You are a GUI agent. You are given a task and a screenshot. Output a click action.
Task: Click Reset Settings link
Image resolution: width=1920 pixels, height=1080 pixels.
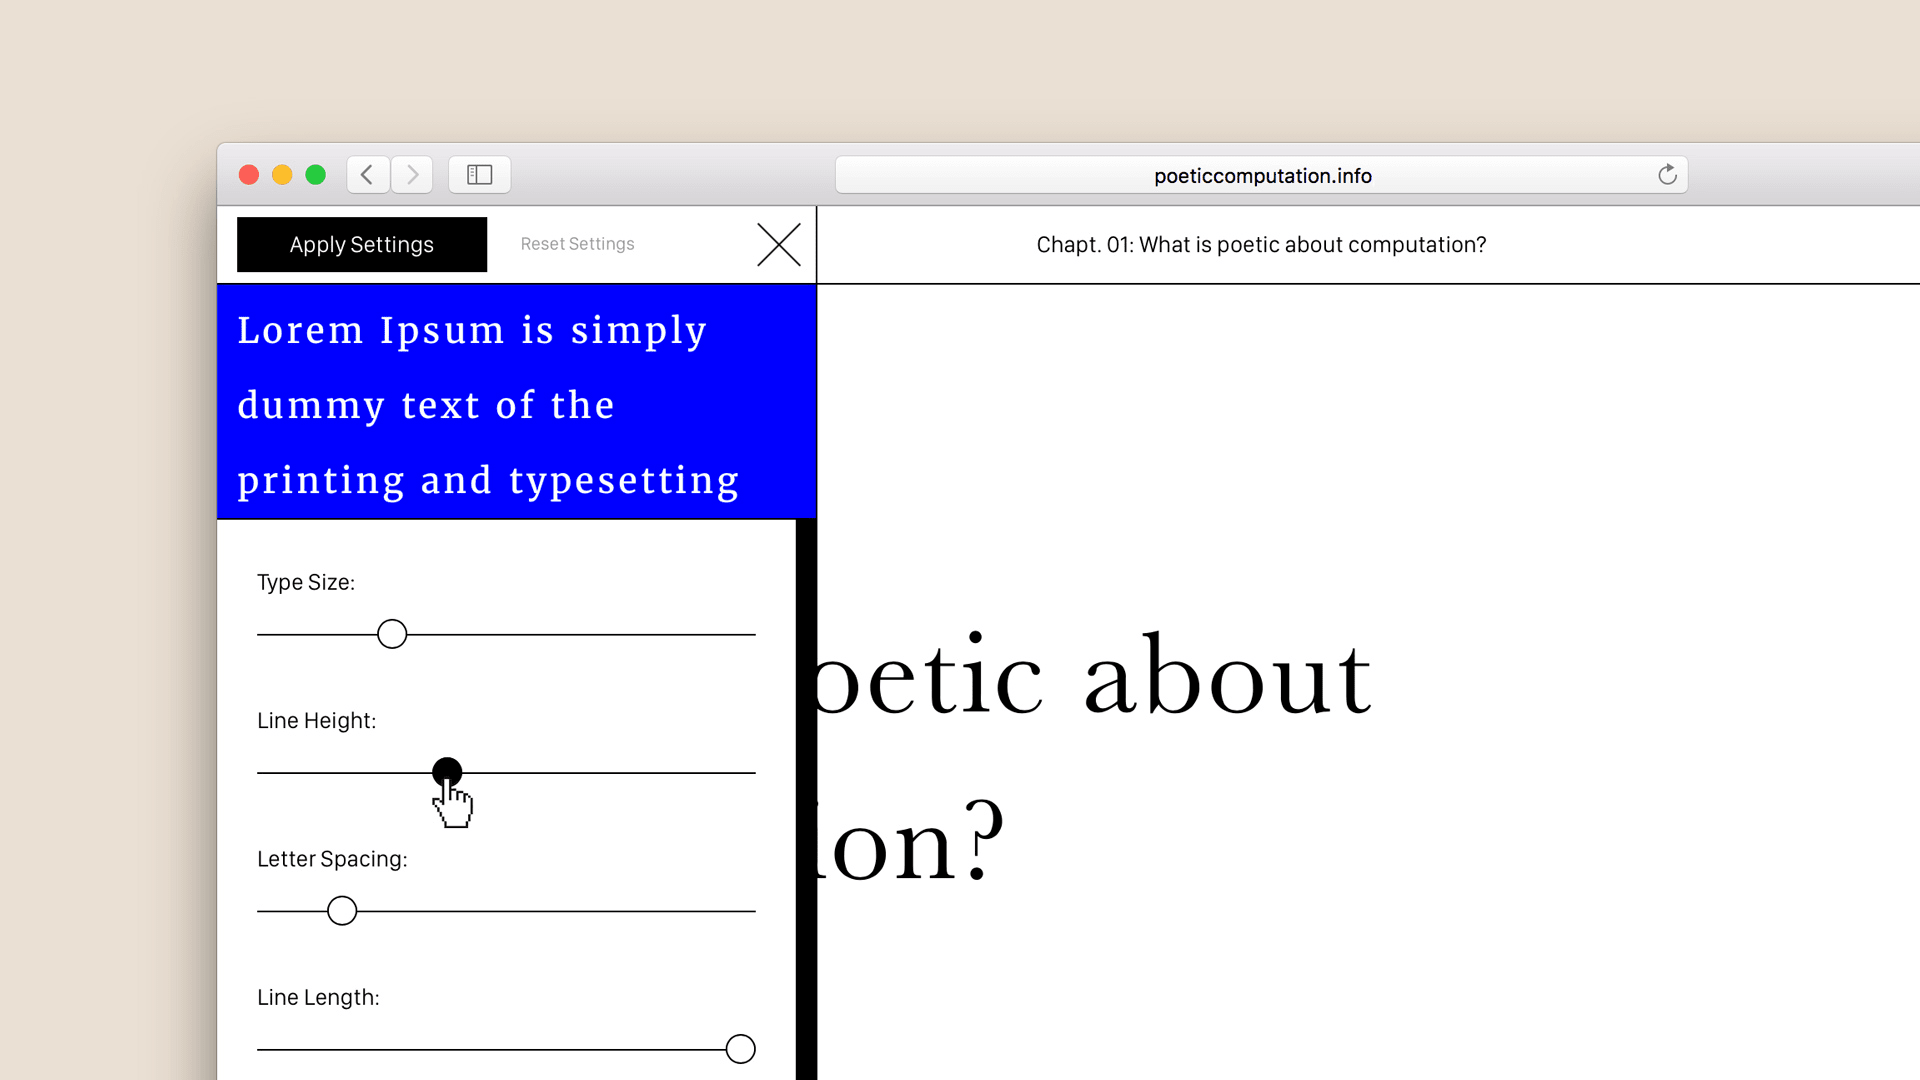pos(577,244)
